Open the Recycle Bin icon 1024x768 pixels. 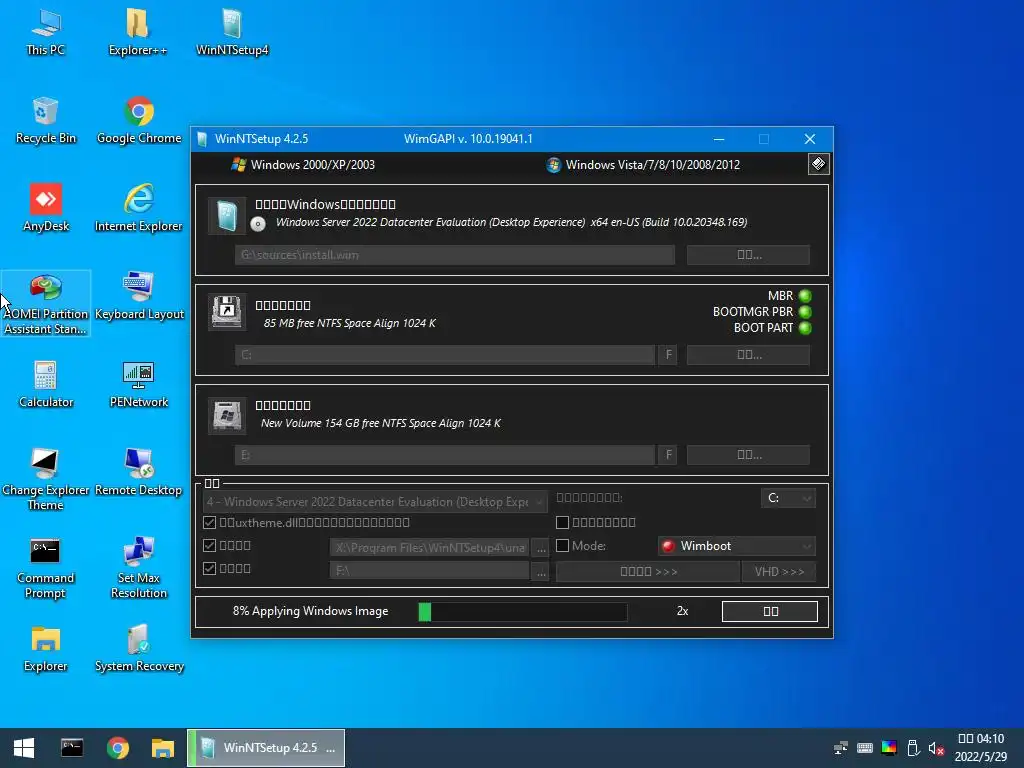coord(46,120)
